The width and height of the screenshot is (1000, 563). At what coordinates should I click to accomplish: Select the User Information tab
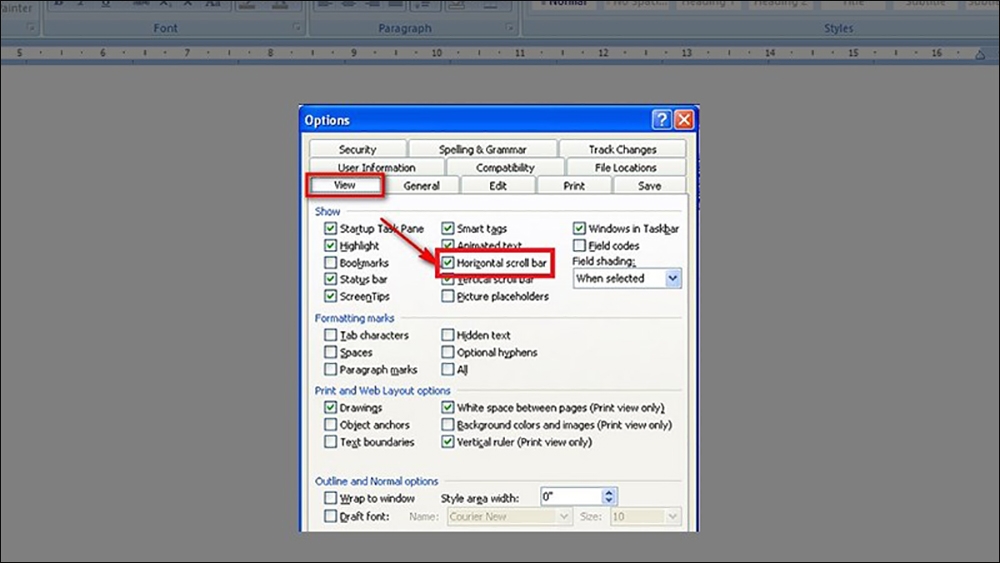[x=376, y=168]
